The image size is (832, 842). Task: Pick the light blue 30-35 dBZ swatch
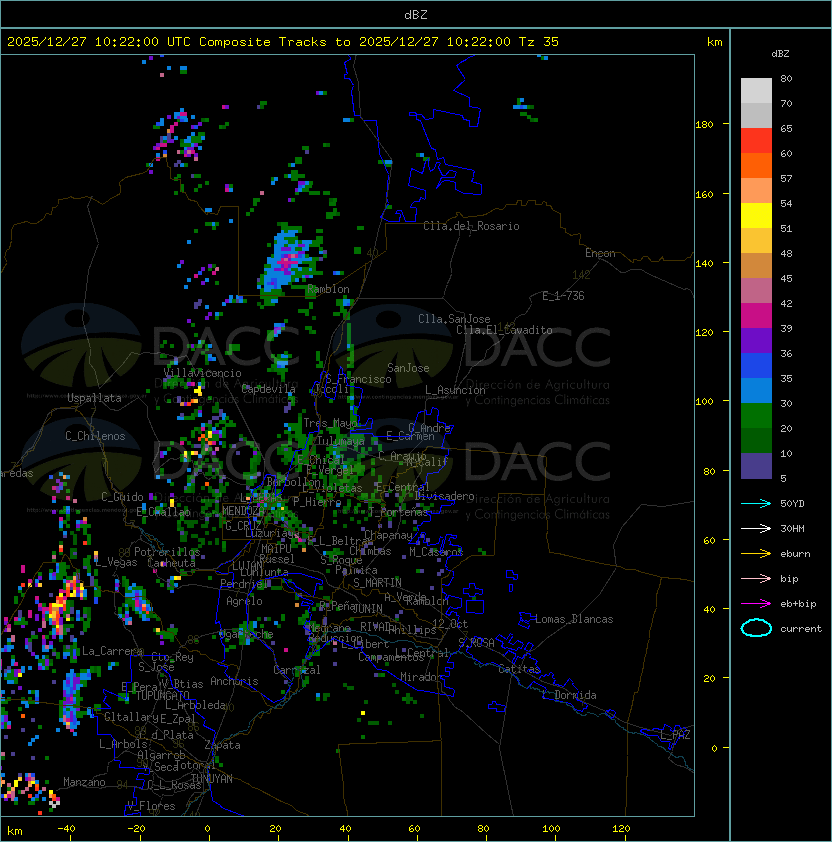[756, 391]
